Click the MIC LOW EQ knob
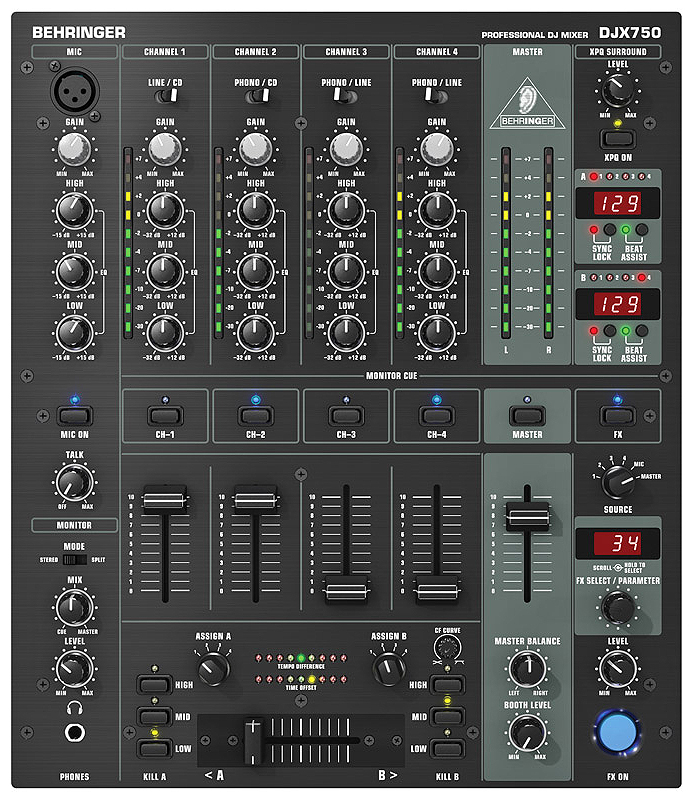Screen dimensions: 692x796 pyautogui.click(x=74, y=333)
